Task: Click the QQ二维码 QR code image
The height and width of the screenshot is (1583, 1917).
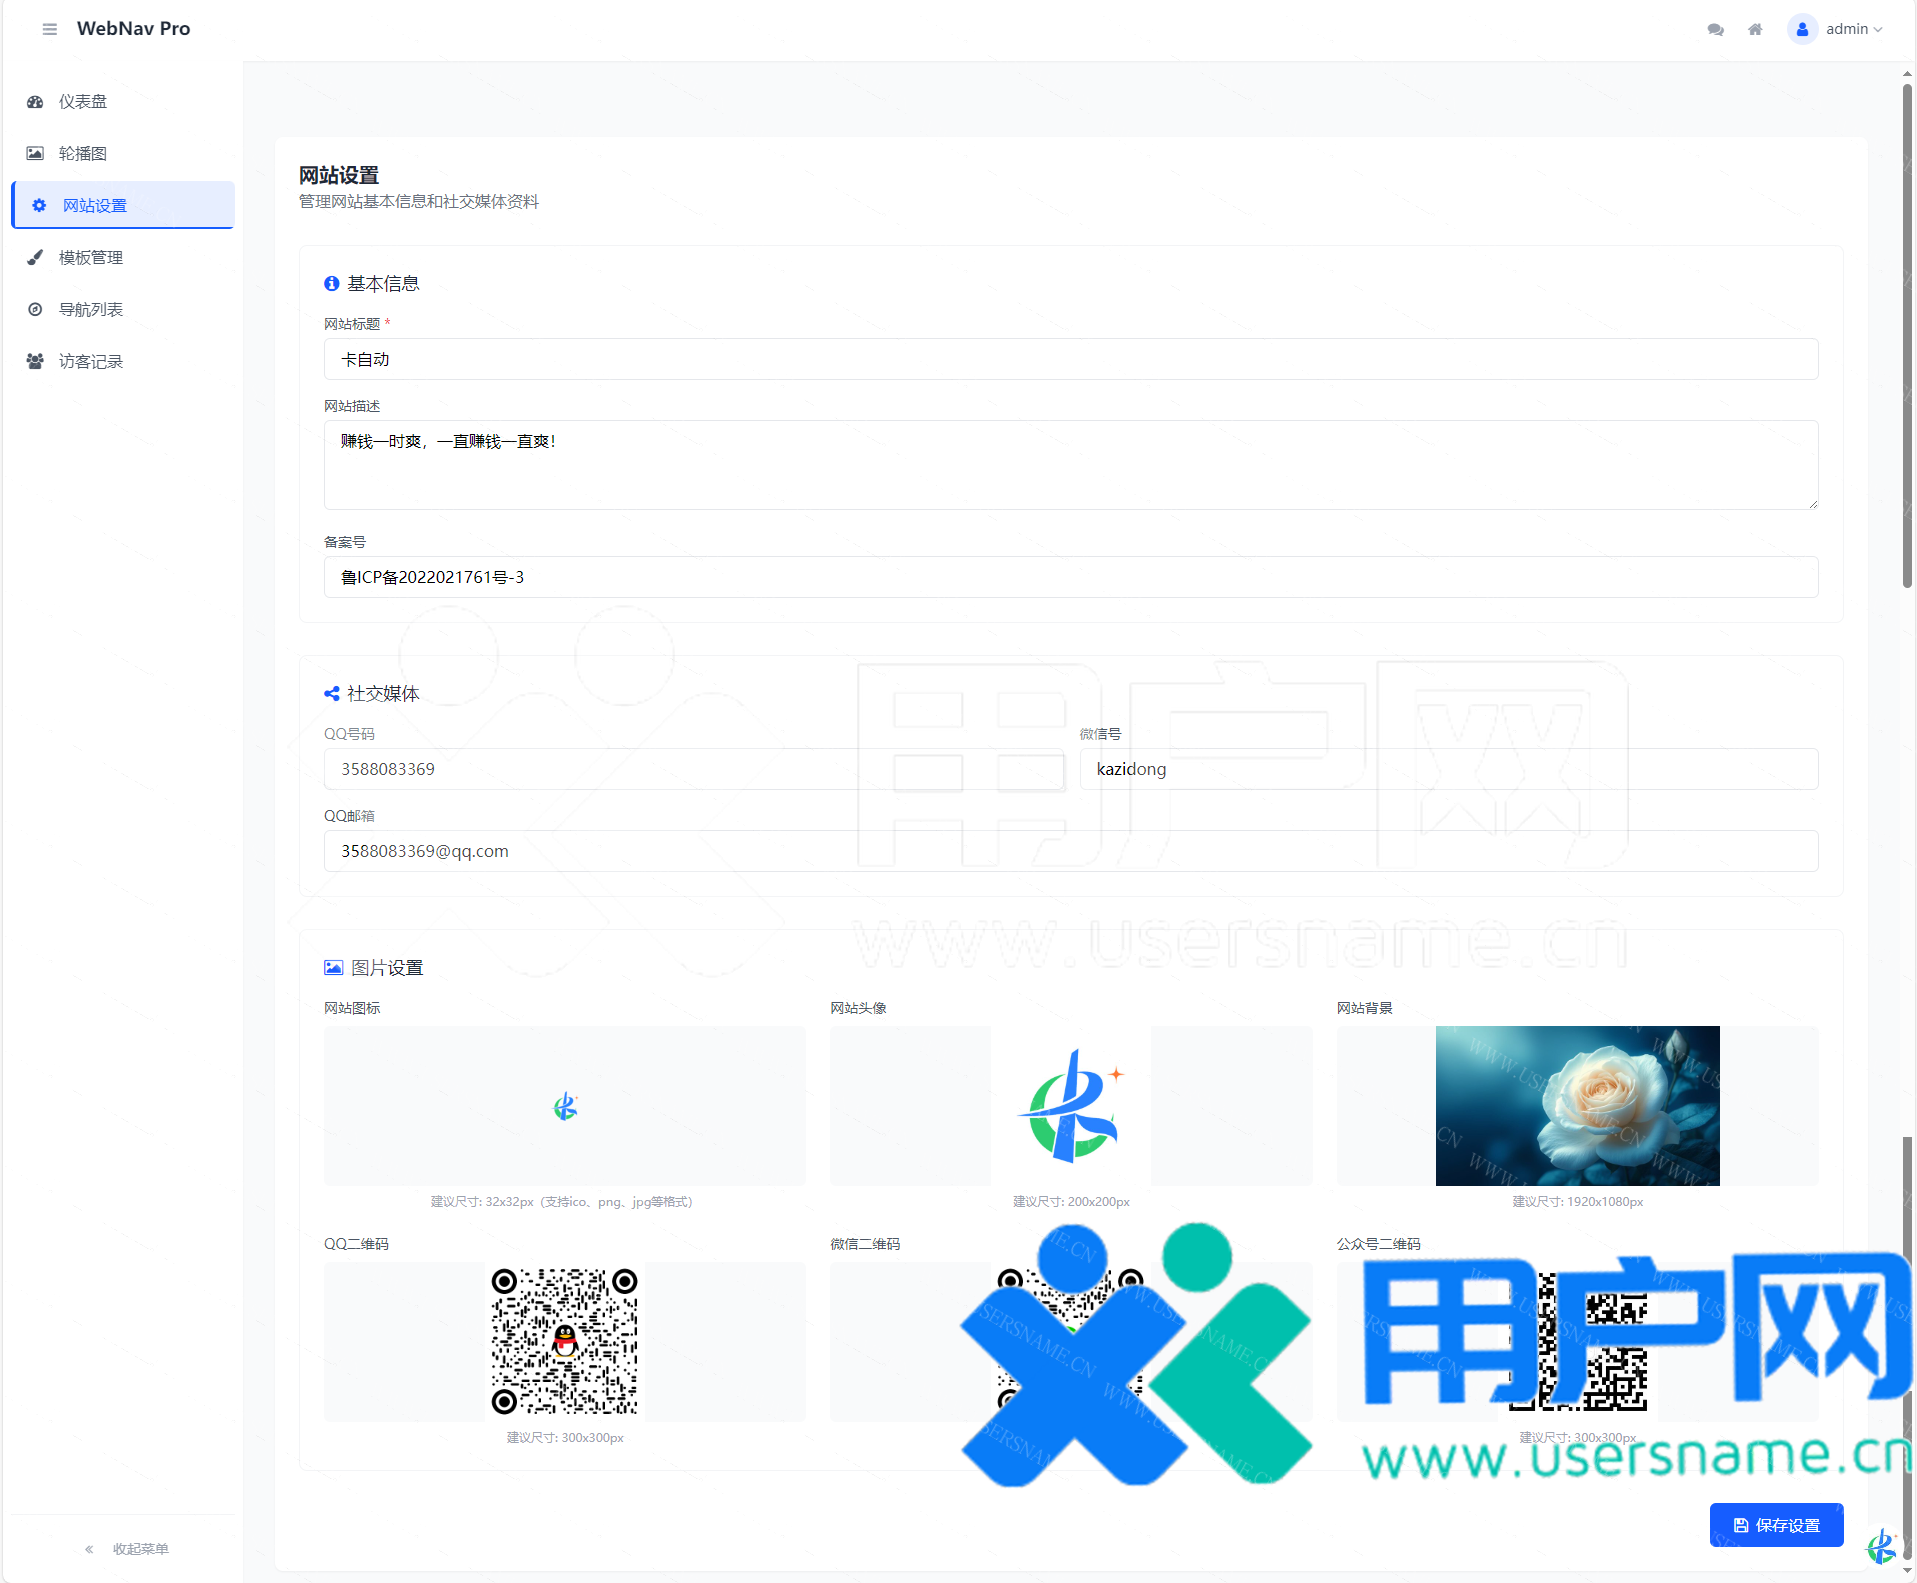Action: pos(564,1341)
